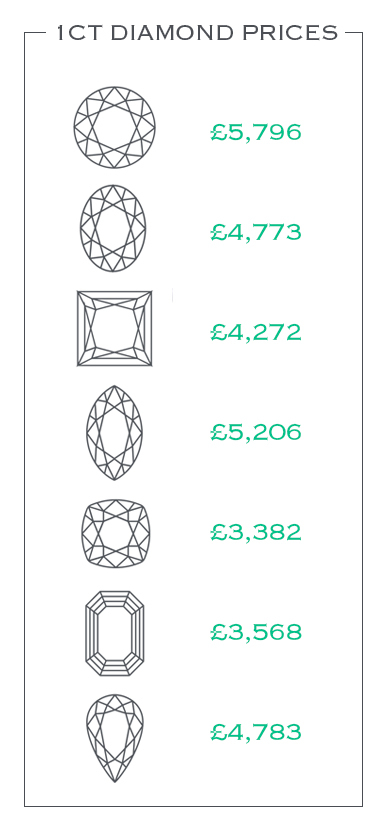The height and width of the screenshot is (829, 391).
Task: Choose the square princess cut diamond icon
Action: (115, 328)
